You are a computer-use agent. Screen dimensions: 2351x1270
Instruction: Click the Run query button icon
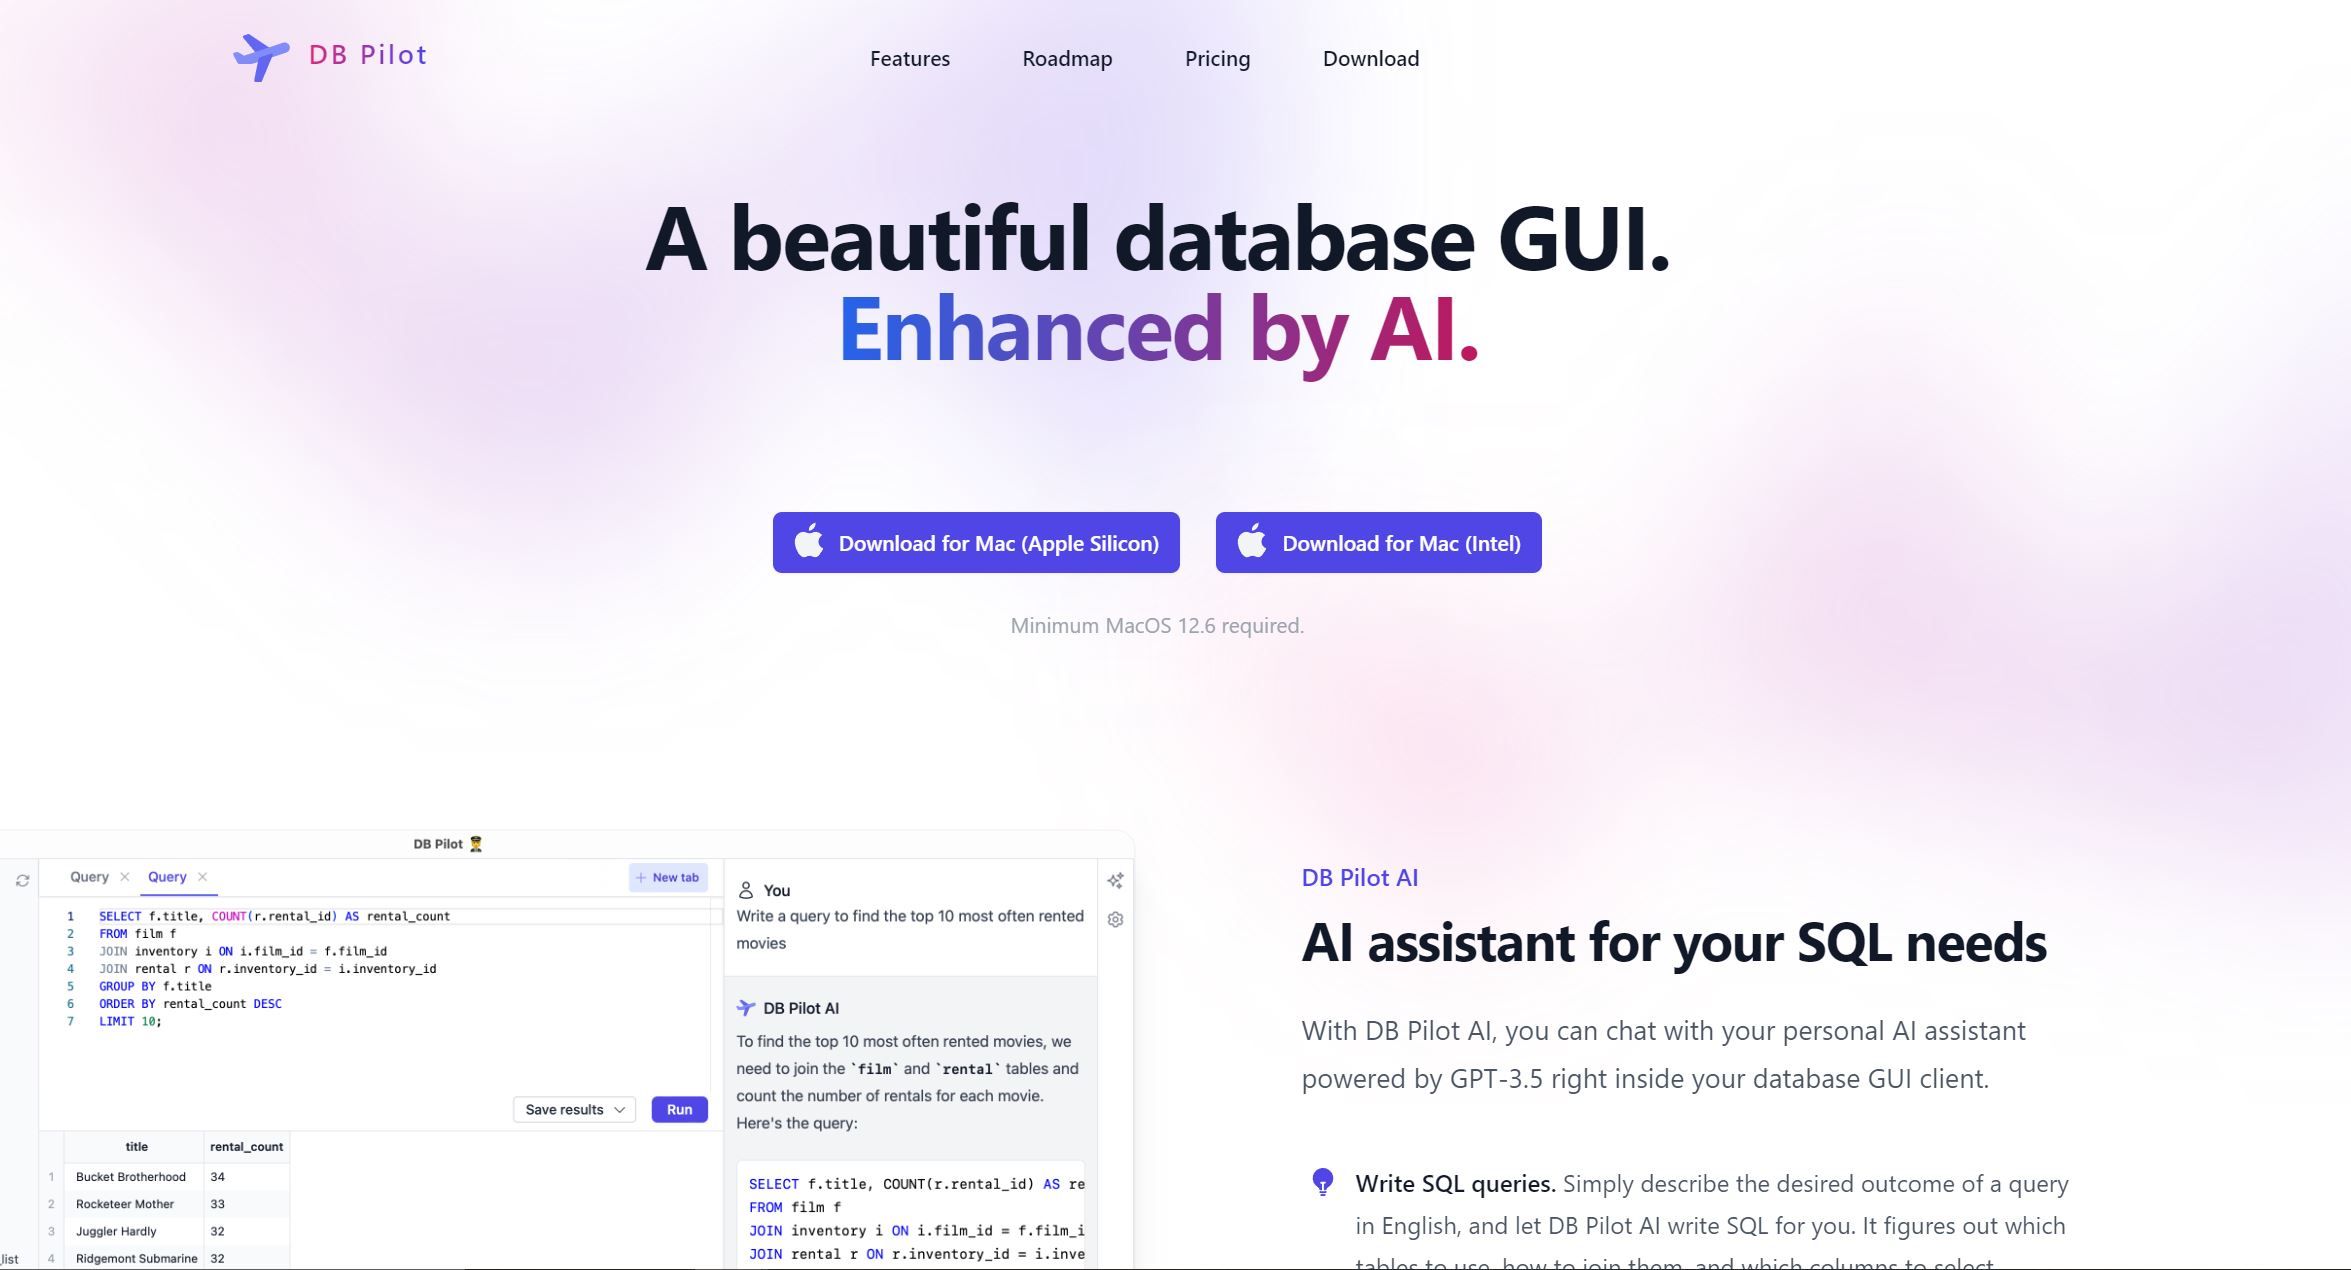(678, 1109)
